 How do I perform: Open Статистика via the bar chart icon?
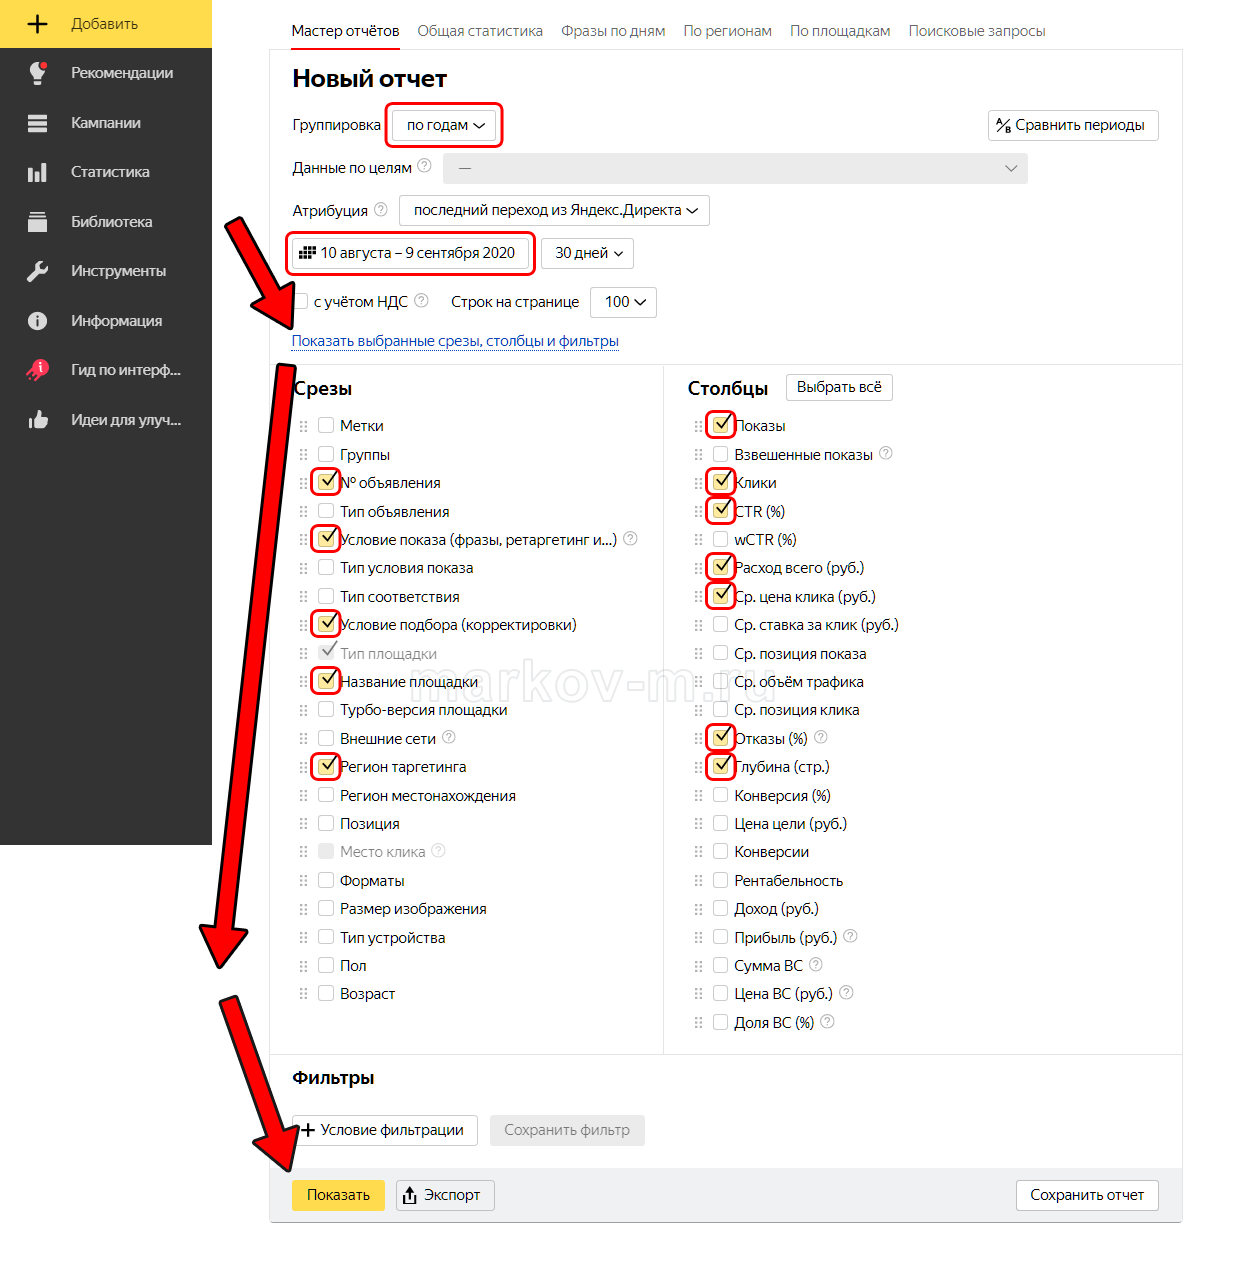[x=37, y=172]
